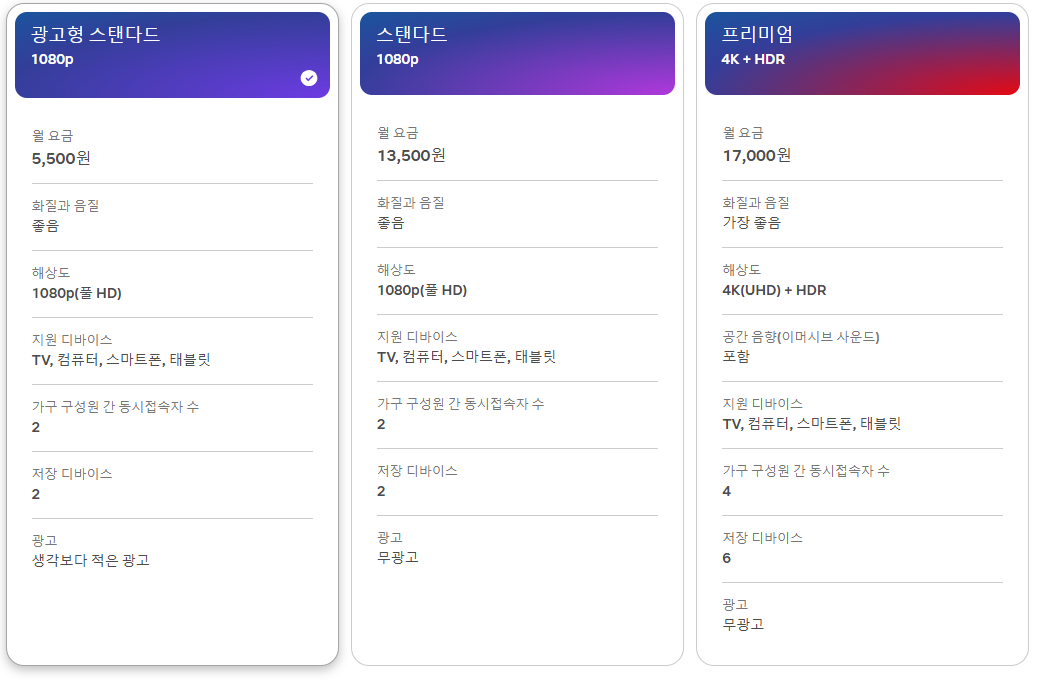Viewport: 1040px width, 680px height.
Task: Click 좋음 quality value in 광고형 스탠다드
Action: tap(45, 226)
